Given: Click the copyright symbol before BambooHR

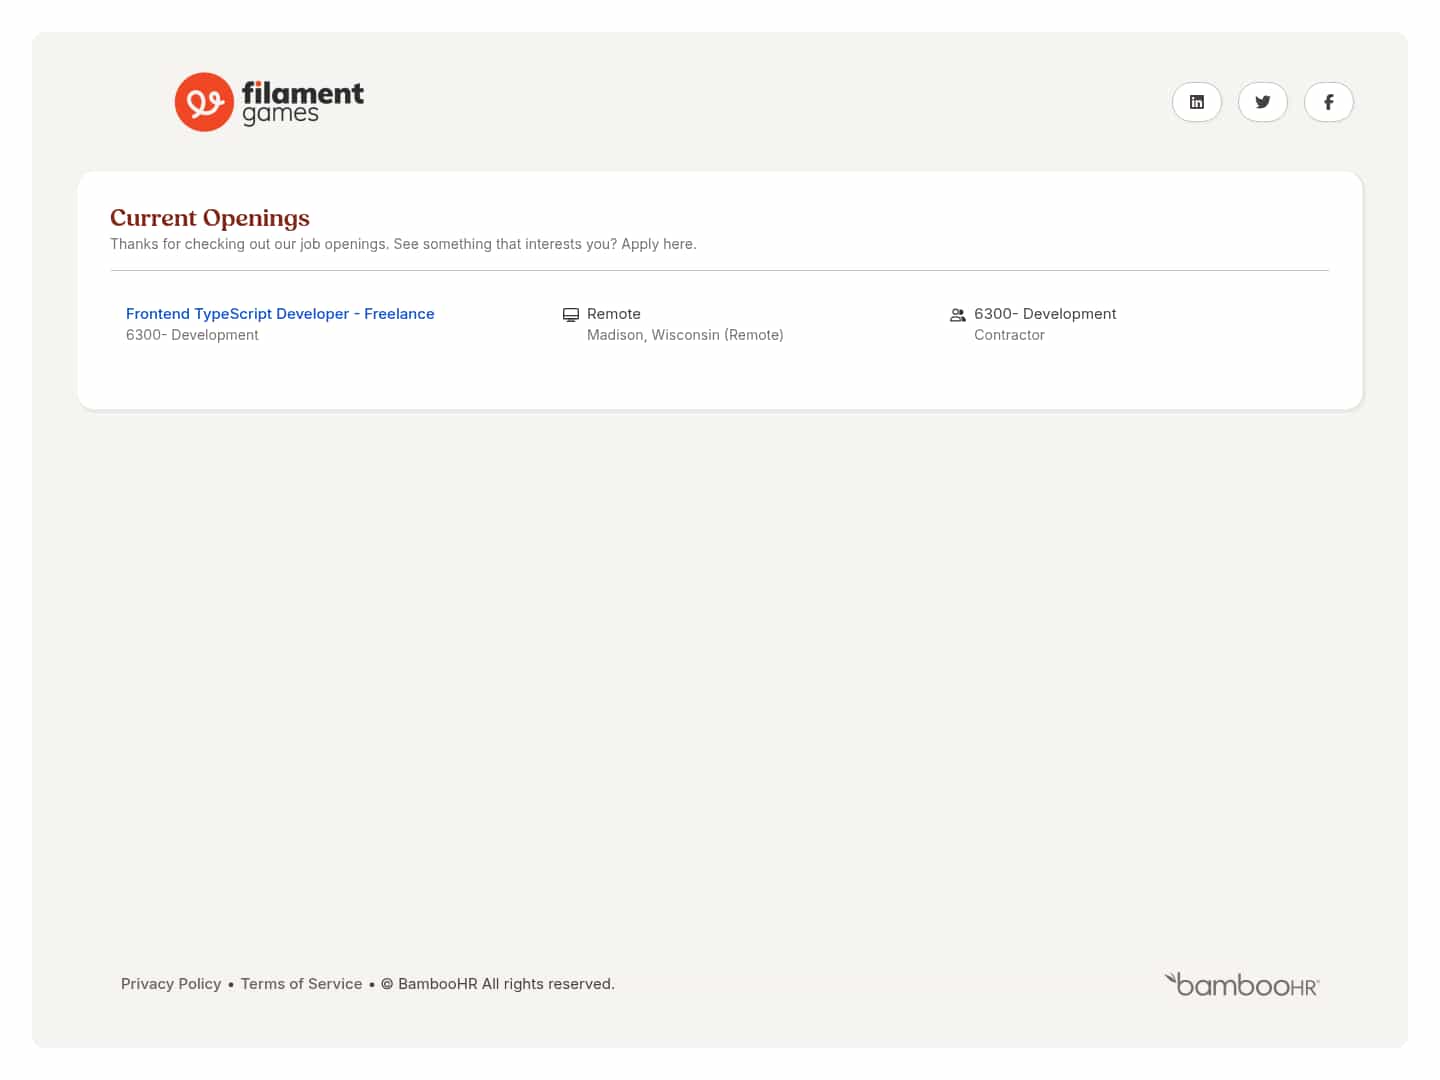Looking at the screenshot, I should coord(387,984).
